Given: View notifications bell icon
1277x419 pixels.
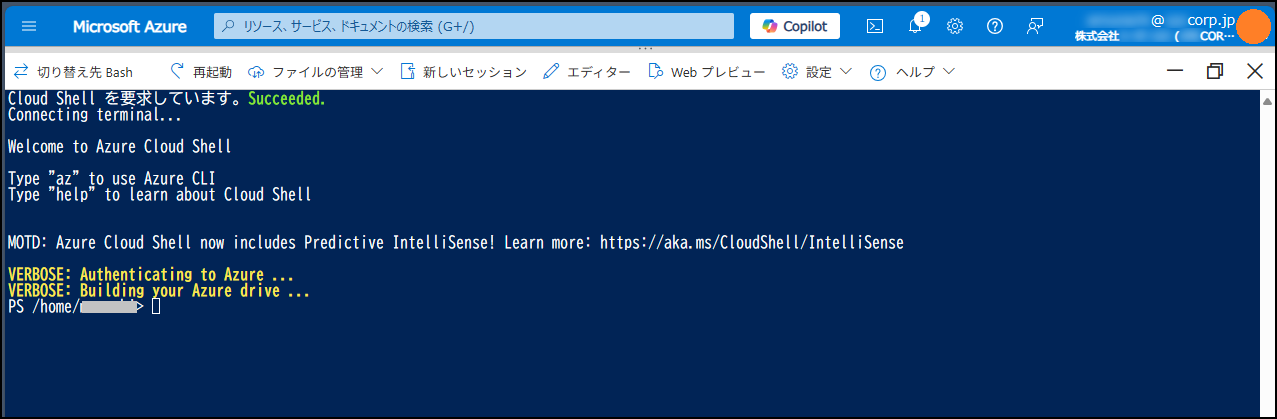Looking at the screenshot, I should [916, 25].
